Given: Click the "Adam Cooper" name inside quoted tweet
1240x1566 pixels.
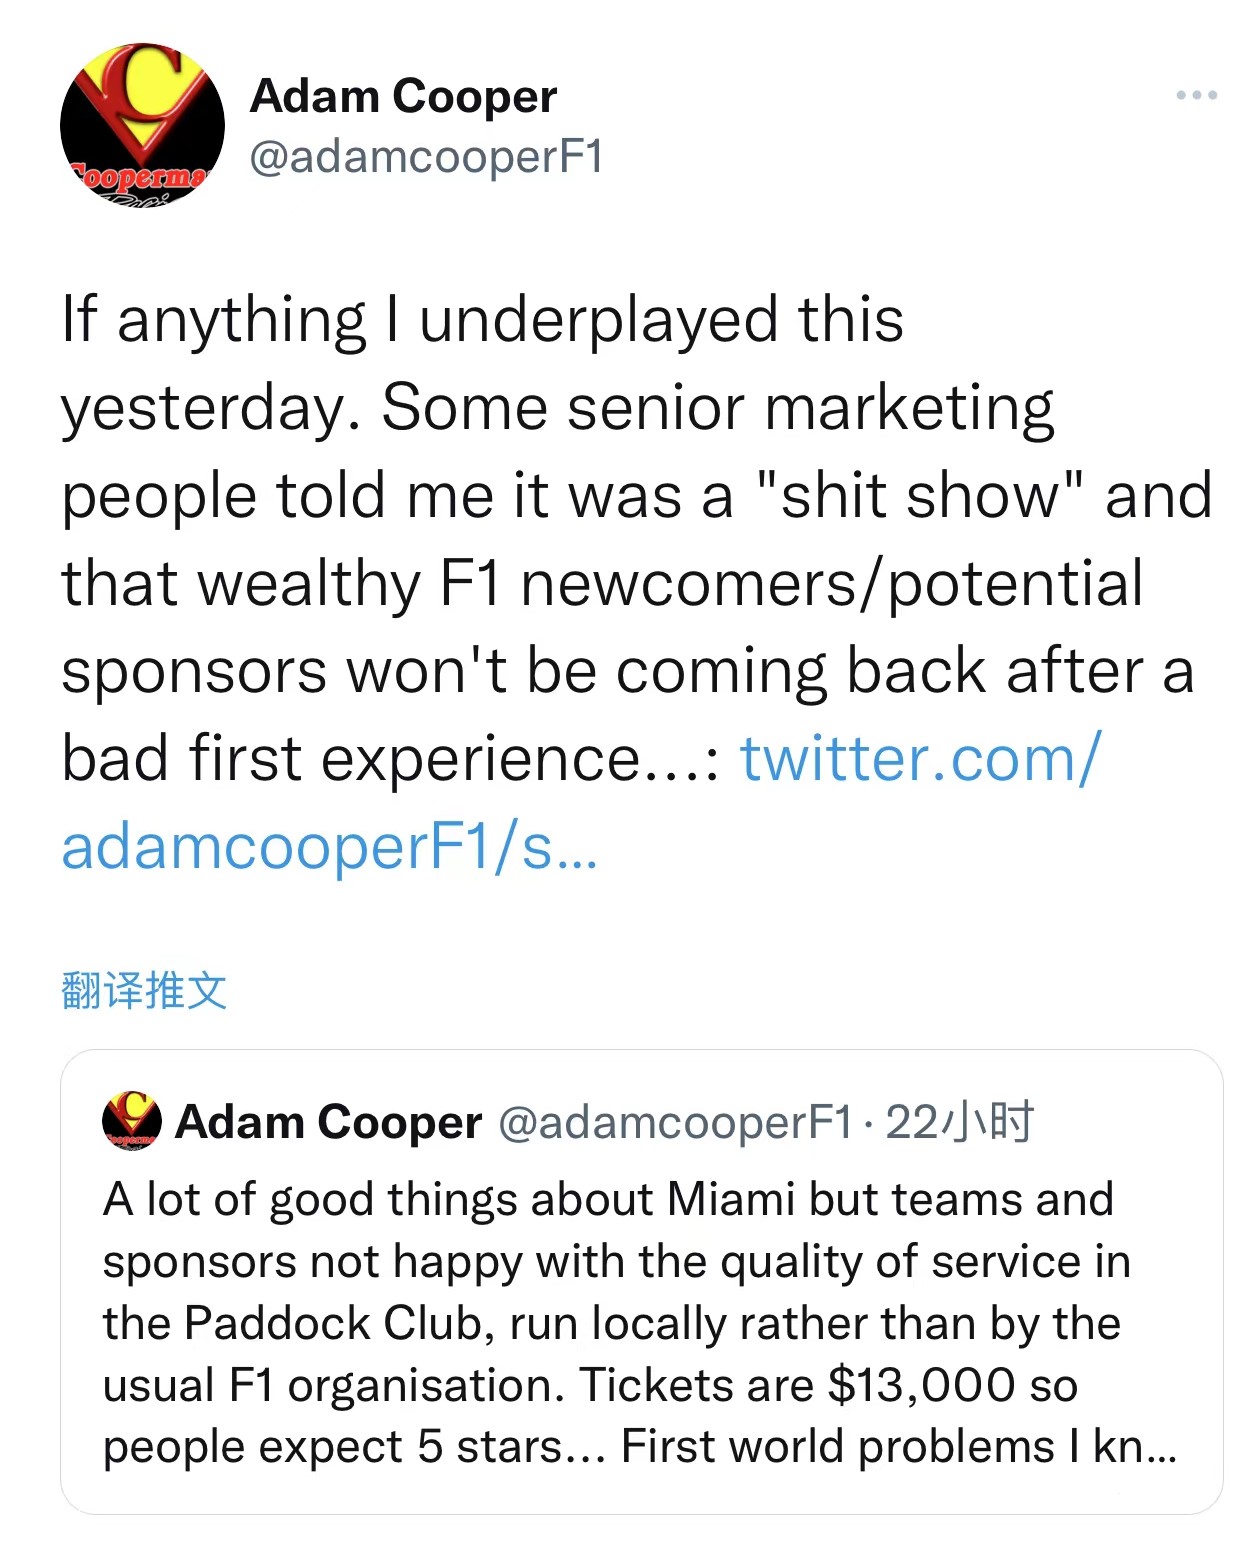Looking at the screenshot, I should [x=328, y=1122].
